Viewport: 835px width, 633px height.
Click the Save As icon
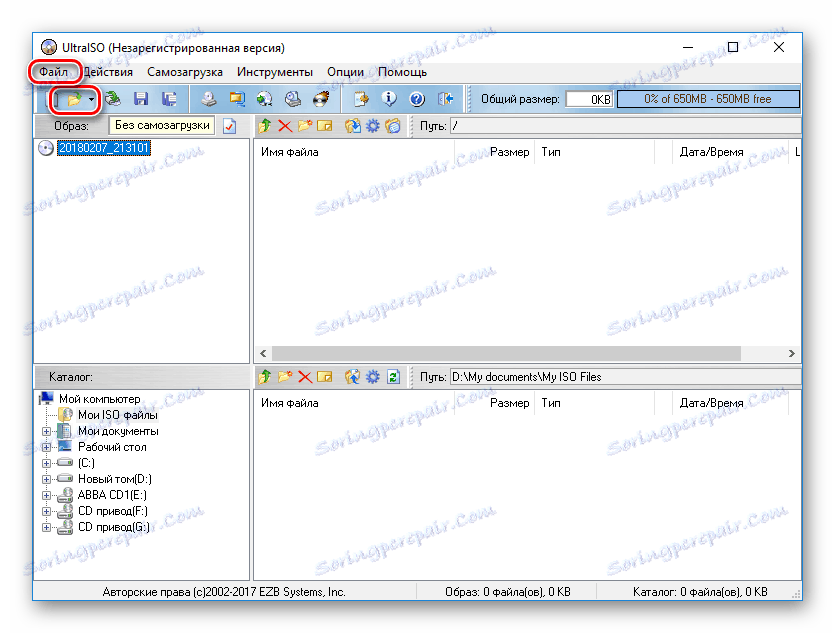tap(169, 99)
